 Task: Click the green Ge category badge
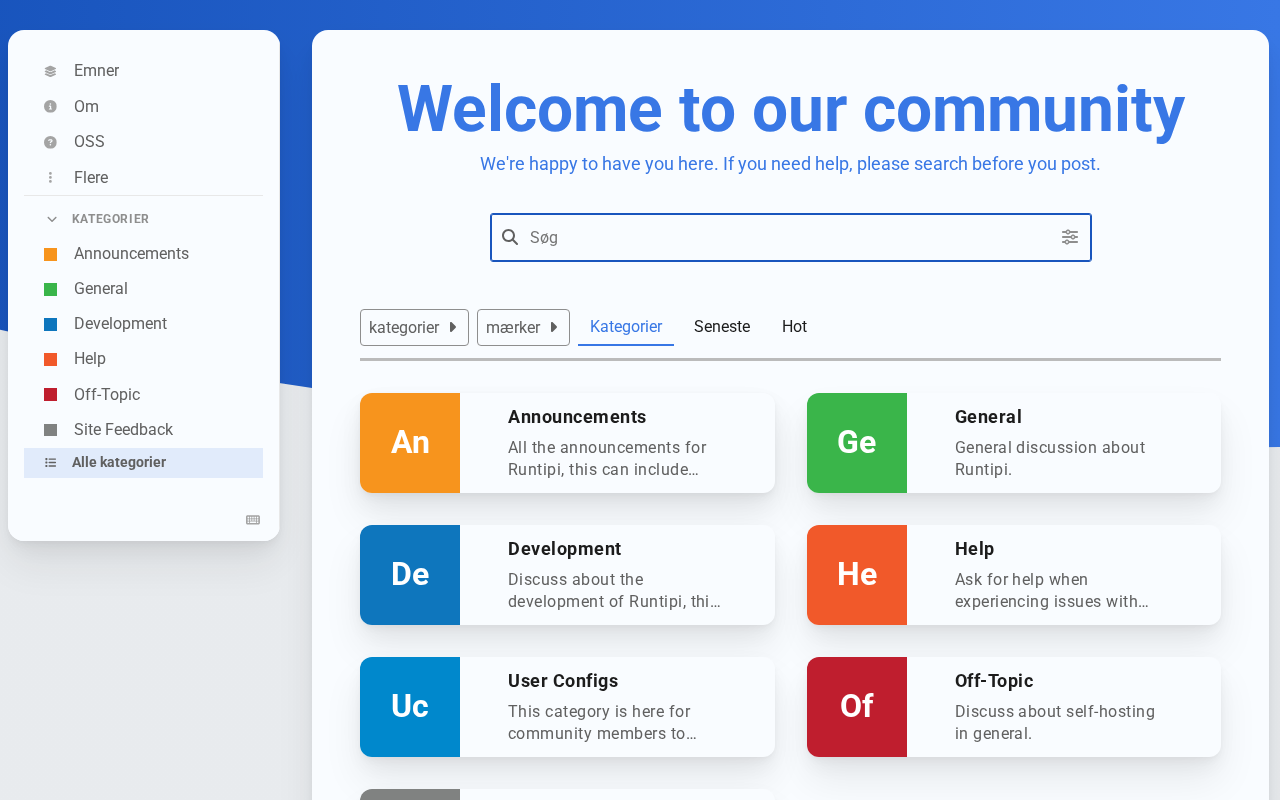(x=857, y=443)
